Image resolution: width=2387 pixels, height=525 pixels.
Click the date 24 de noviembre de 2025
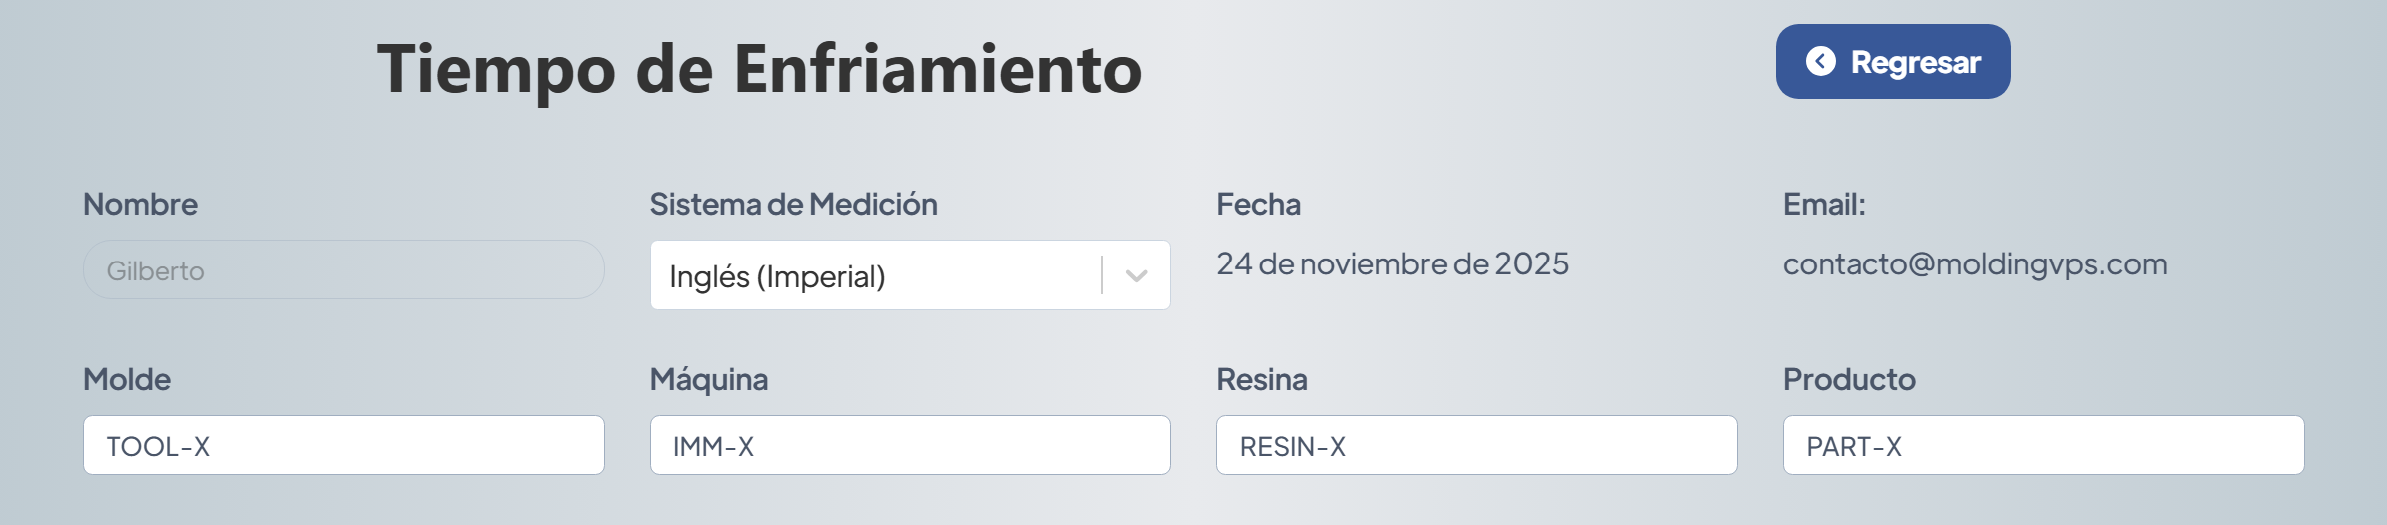click(x=1392, y=264)
